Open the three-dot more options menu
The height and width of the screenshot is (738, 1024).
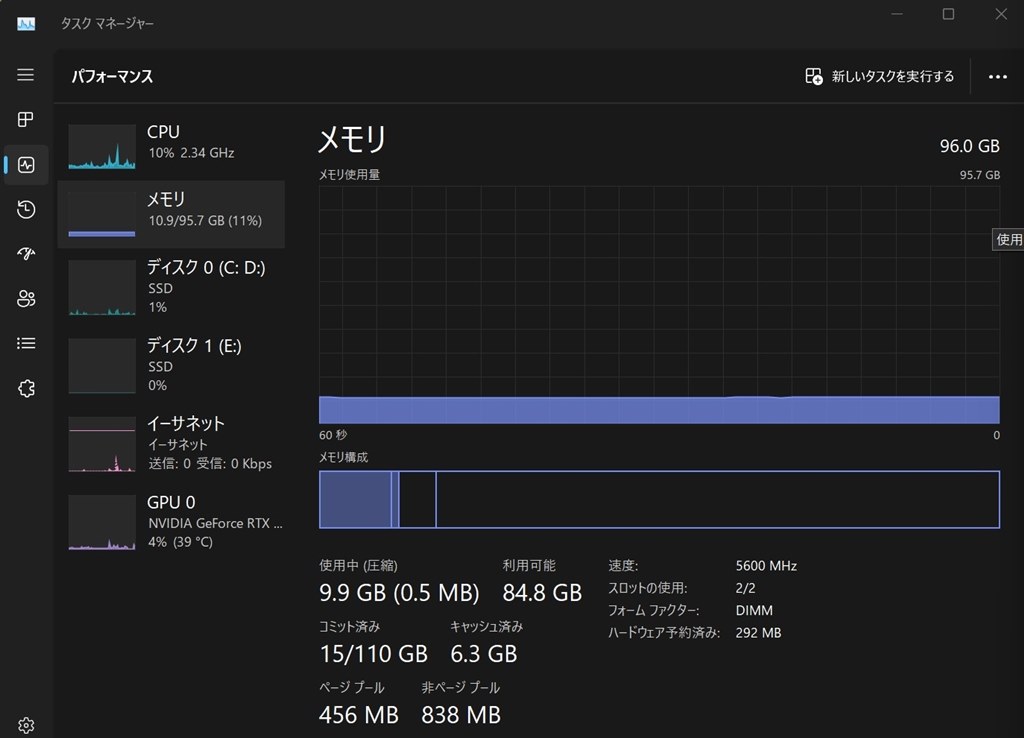(997, 76)
